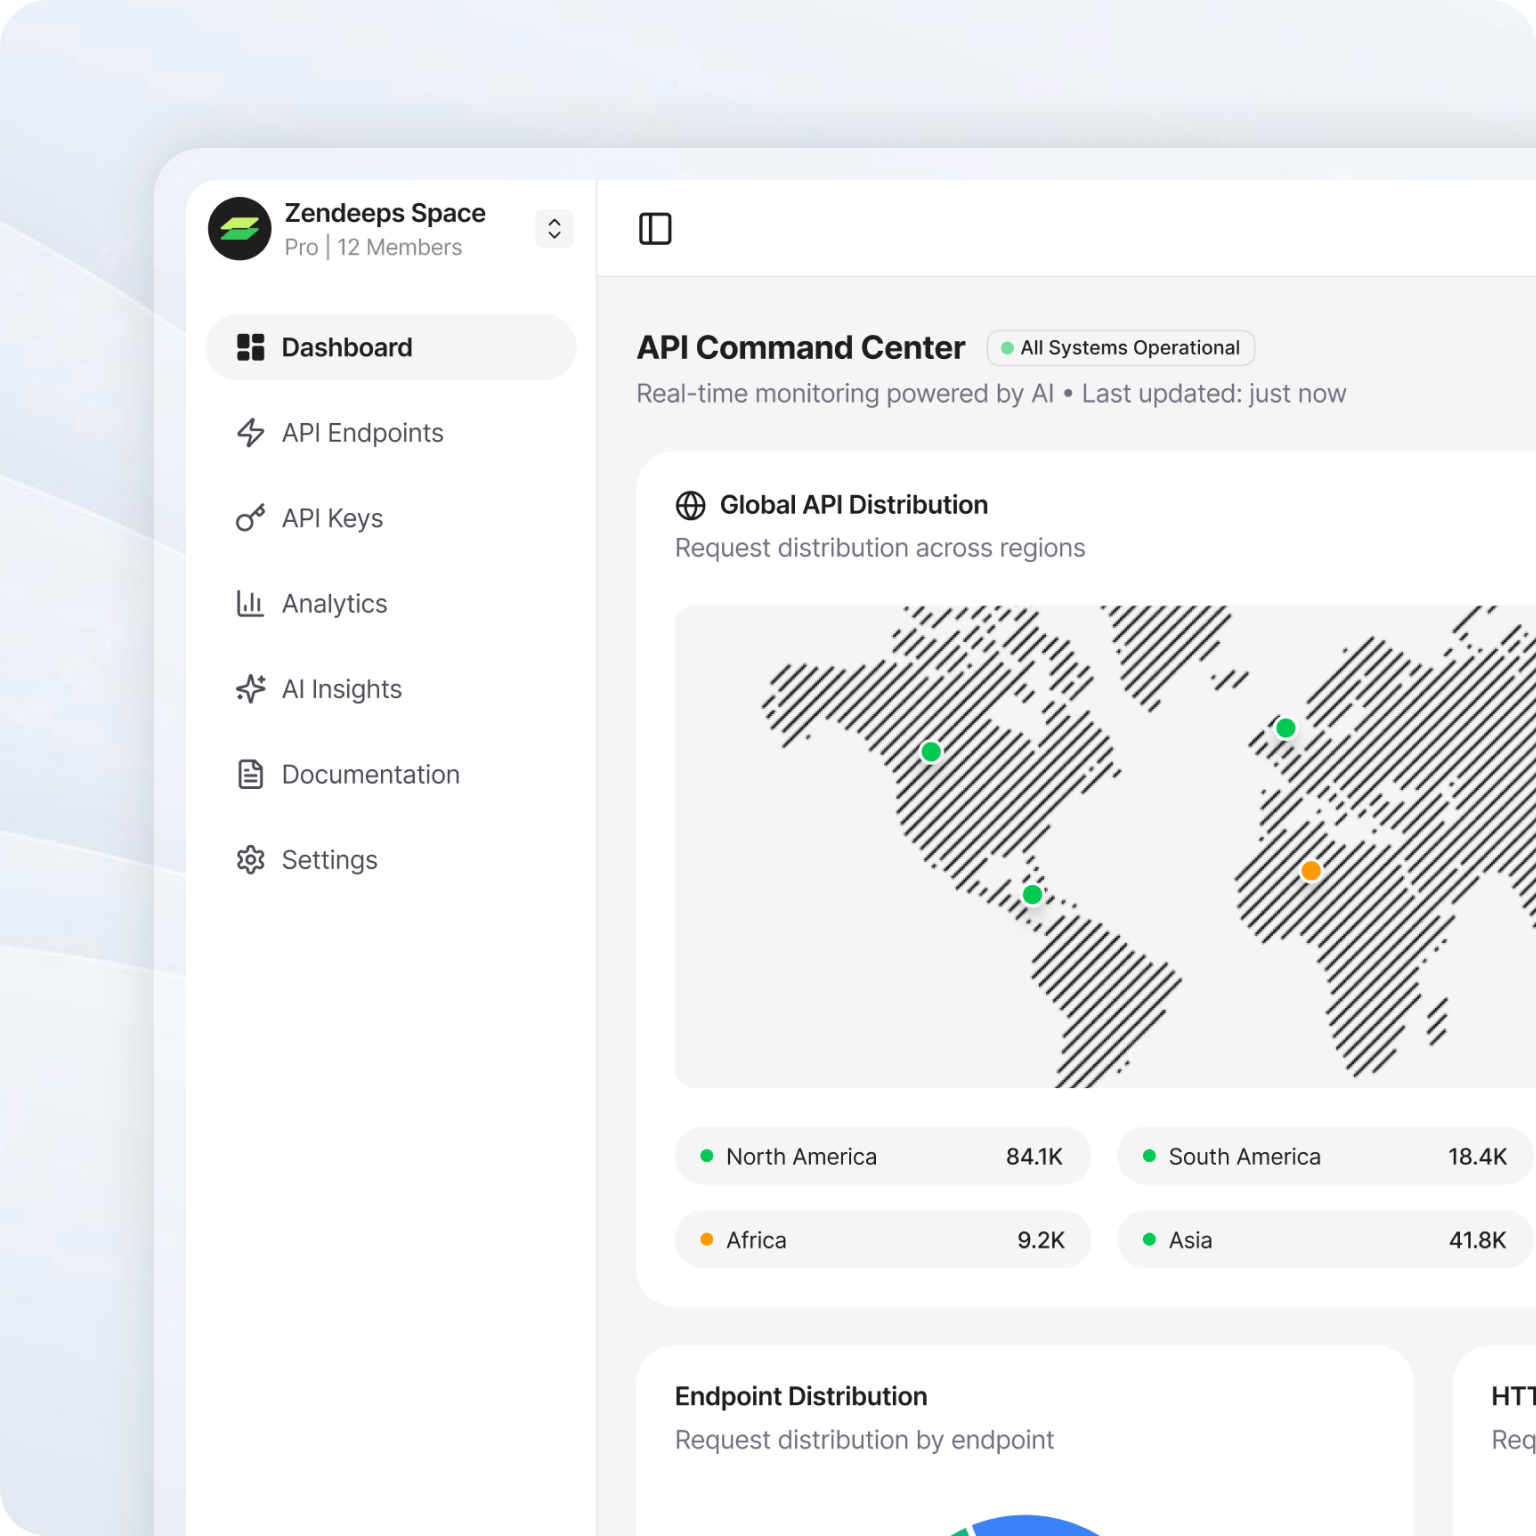This screenshot has width=1536, height=1536.
Task: Select the API Endpoints lightning icon
Action: click(250, 432)
